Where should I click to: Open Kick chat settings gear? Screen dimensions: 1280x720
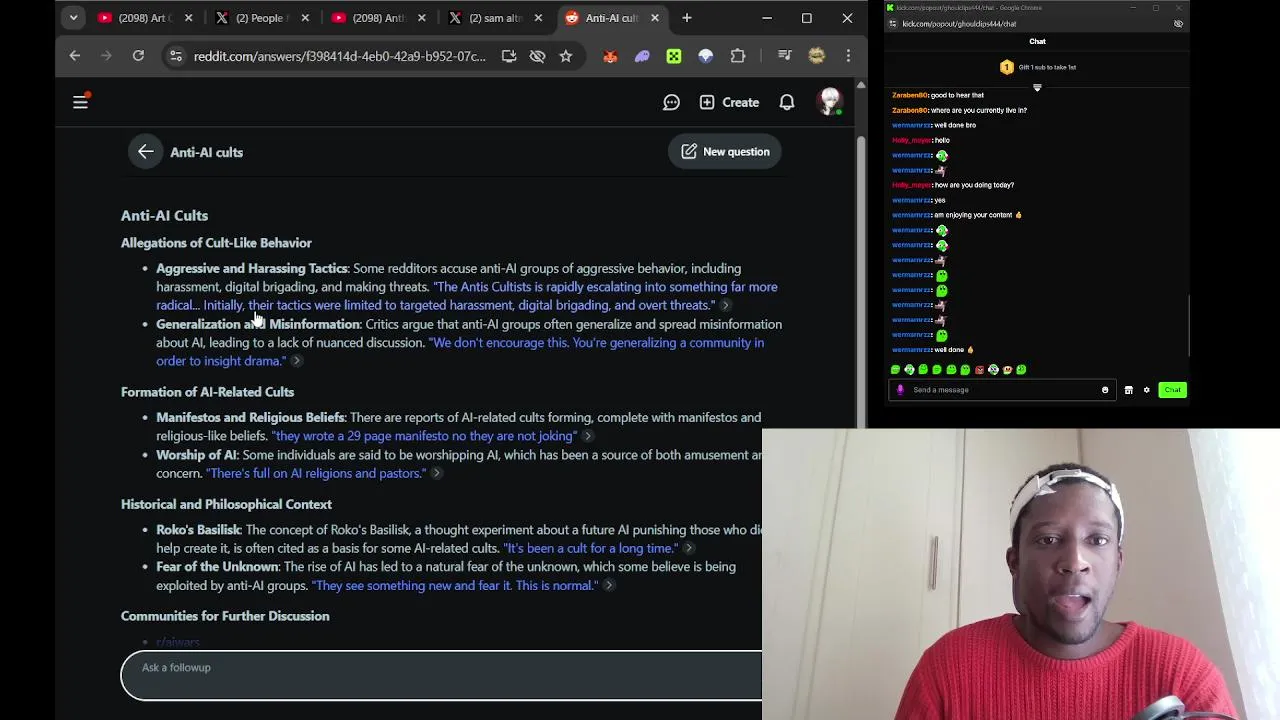point(1147,390)
